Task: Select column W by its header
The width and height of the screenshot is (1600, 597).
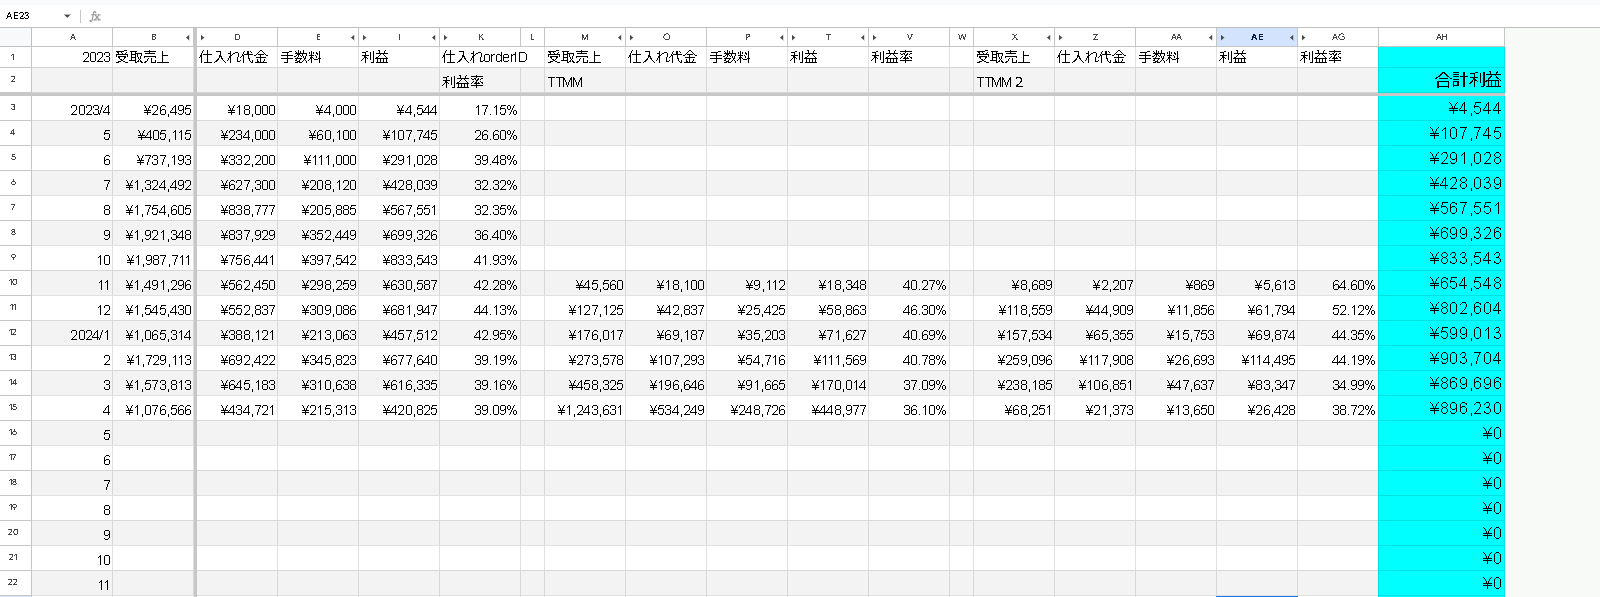Action: (x=961, y=37)
